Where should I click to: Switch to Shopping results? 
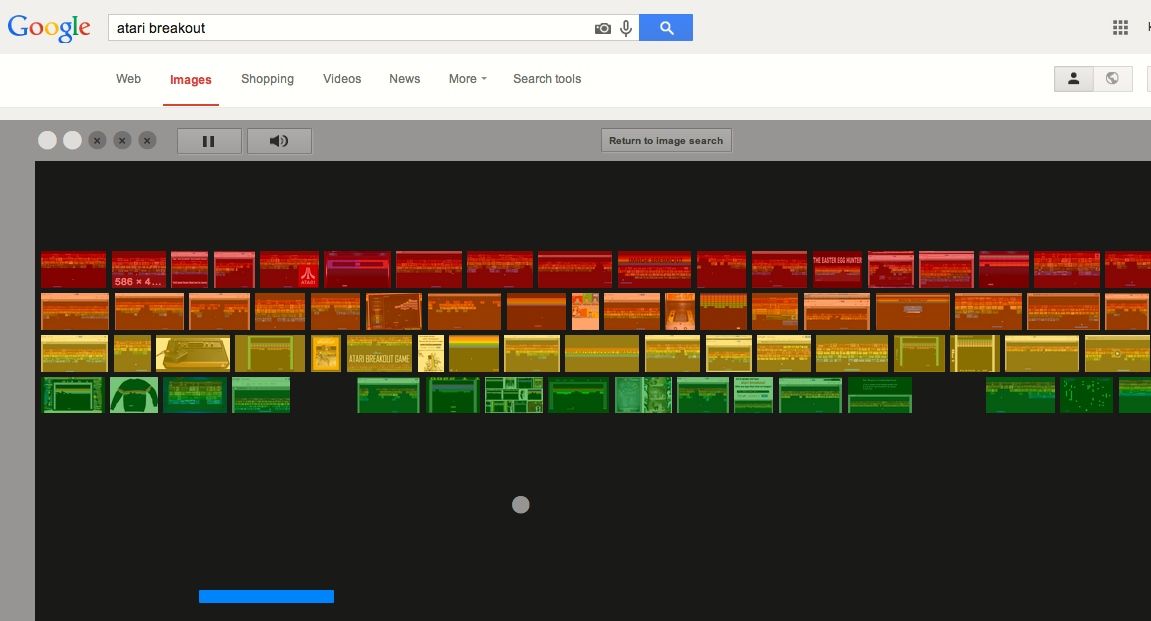267,79
